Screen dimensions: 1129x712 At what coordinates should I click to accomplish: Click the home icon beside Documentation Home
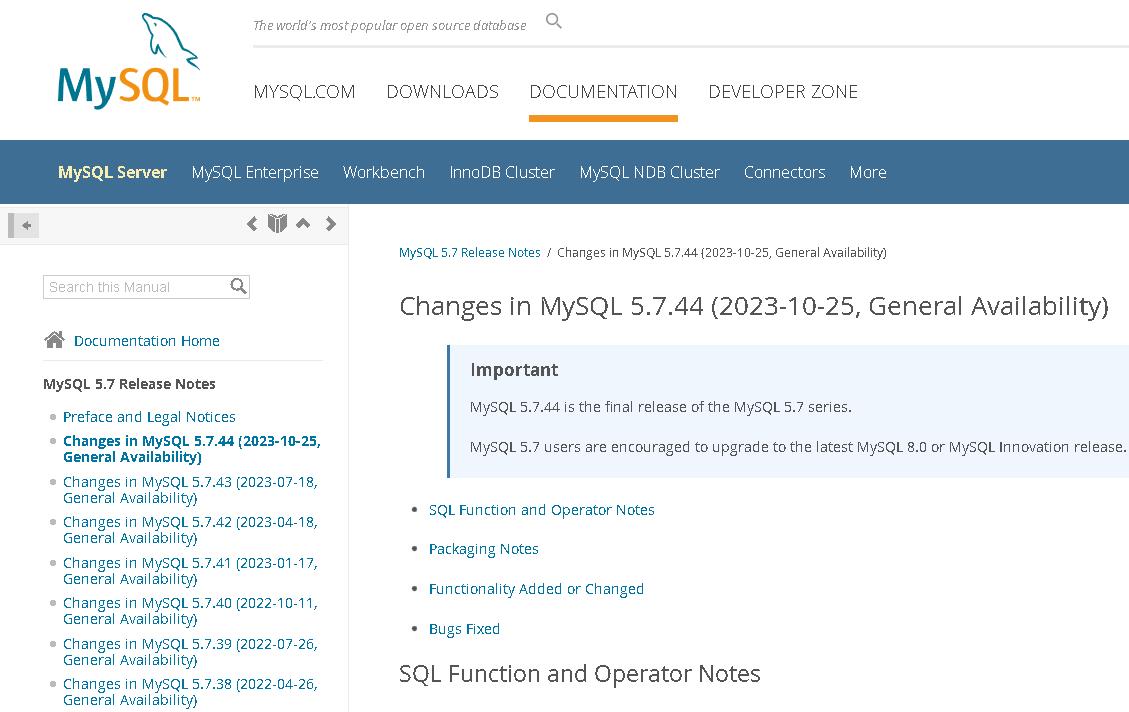[54, 339]
